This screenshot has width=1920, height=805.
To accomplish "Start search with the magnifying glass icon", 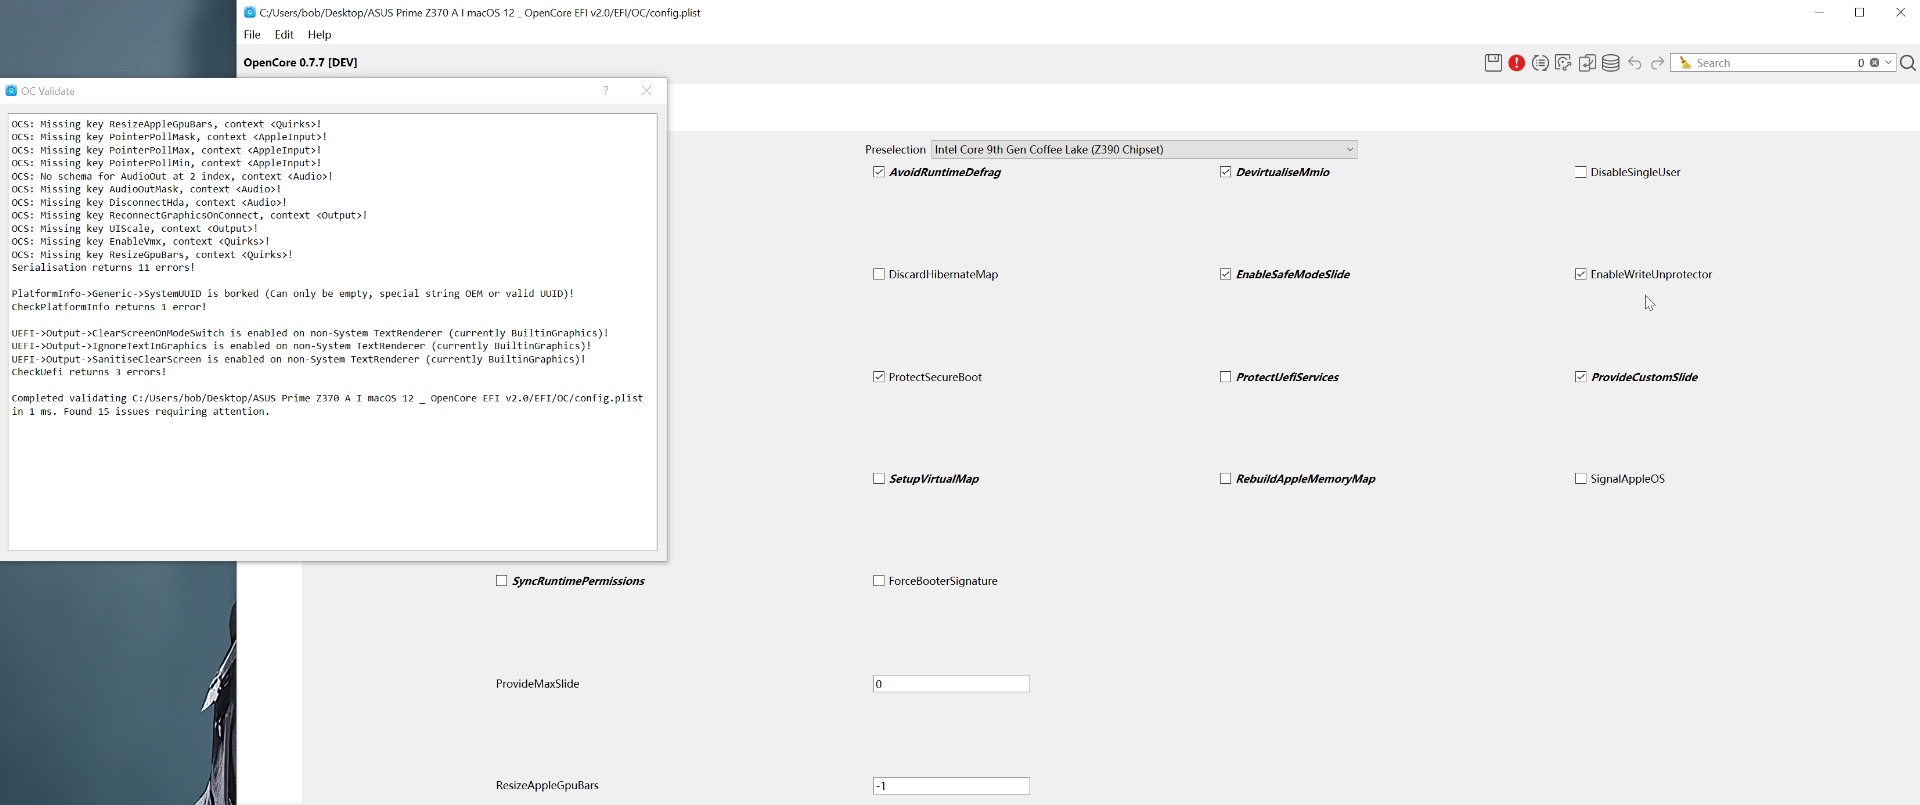I will tap(1908, 63).
